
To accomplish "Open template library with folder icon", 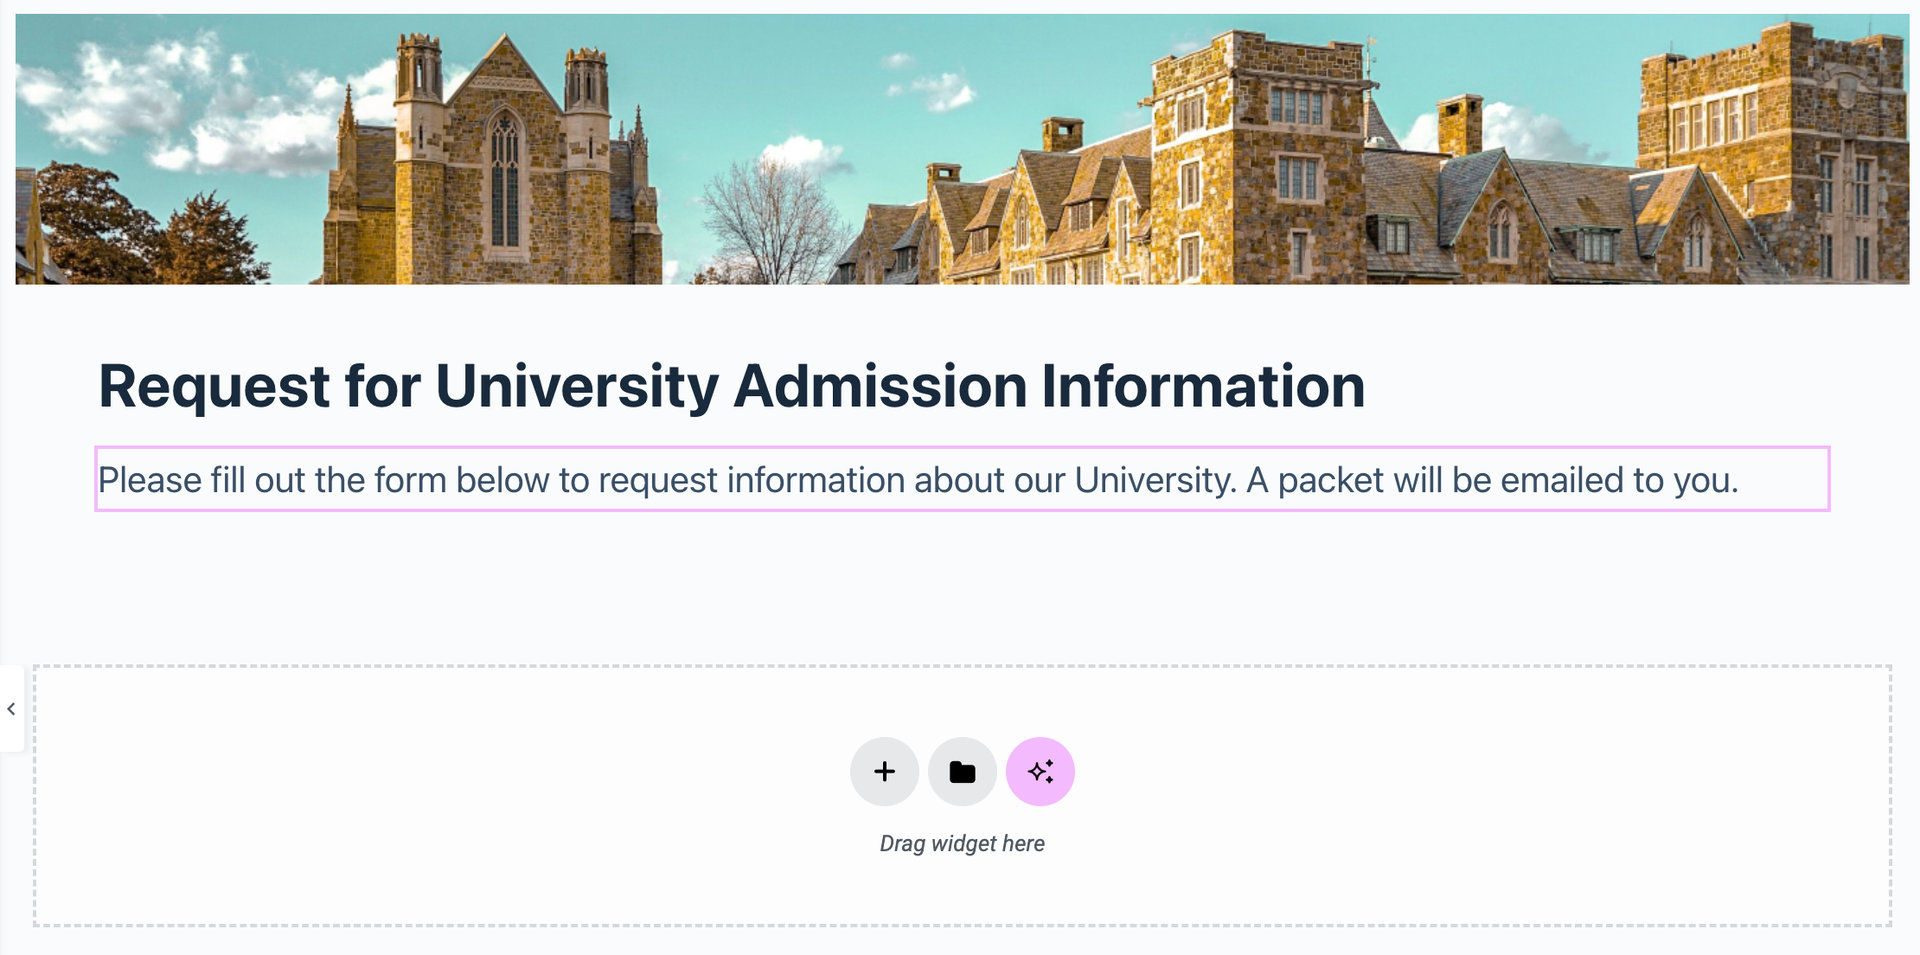I will point(962,772).
